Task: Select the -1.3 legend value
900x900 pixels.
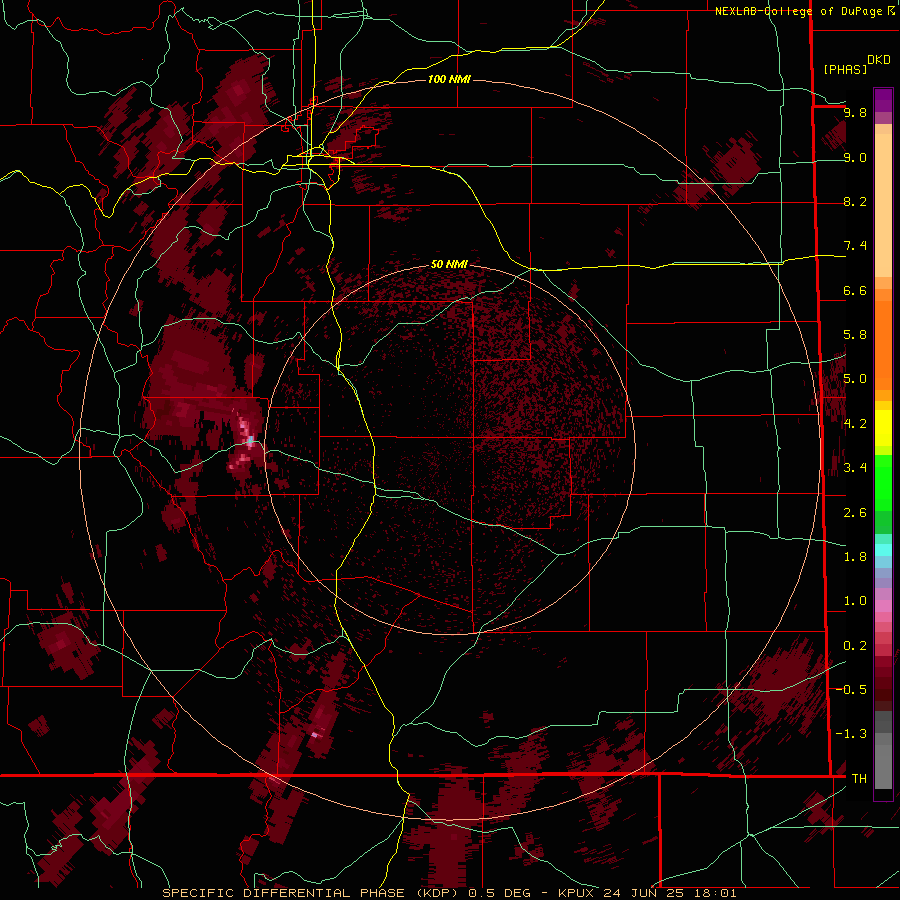Action: coord(852,734)
